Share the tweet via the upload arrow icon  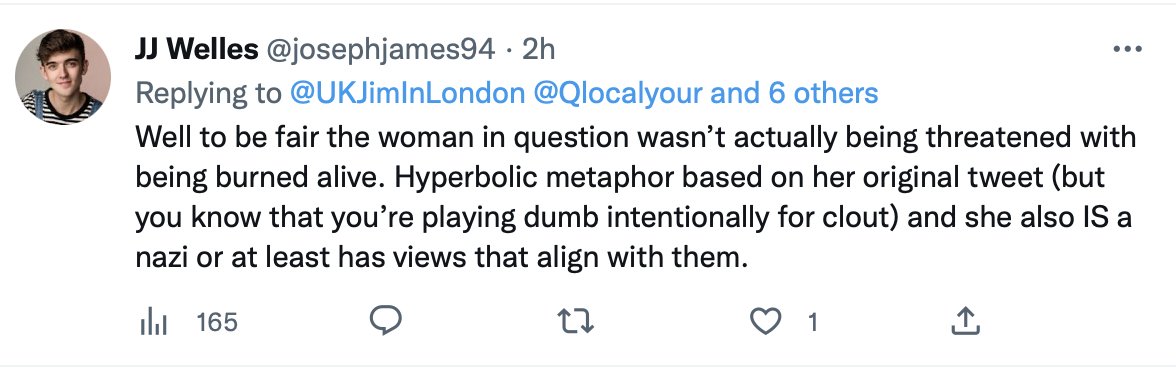click(965, 321)
